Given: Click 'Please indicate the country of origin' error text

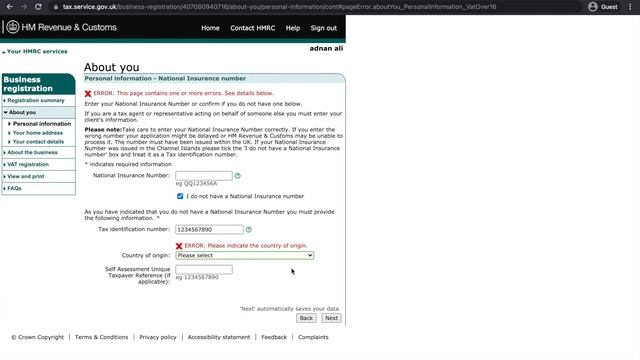Looking at the screenshot, I should 257,246.
